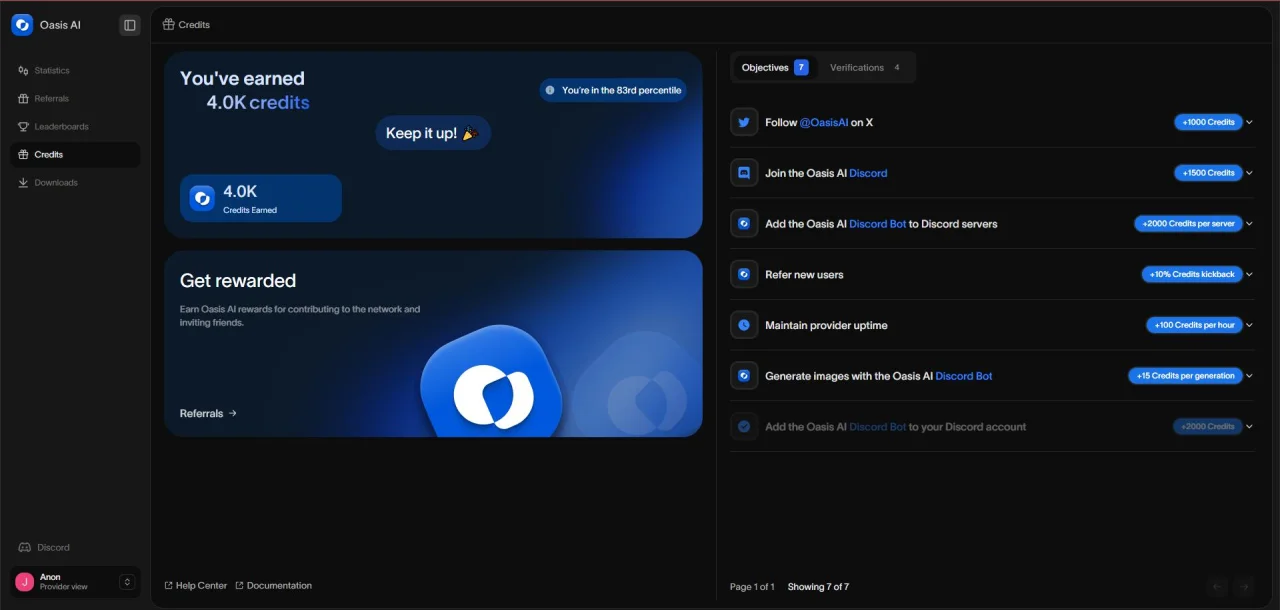Open the Documentation link

273,586
